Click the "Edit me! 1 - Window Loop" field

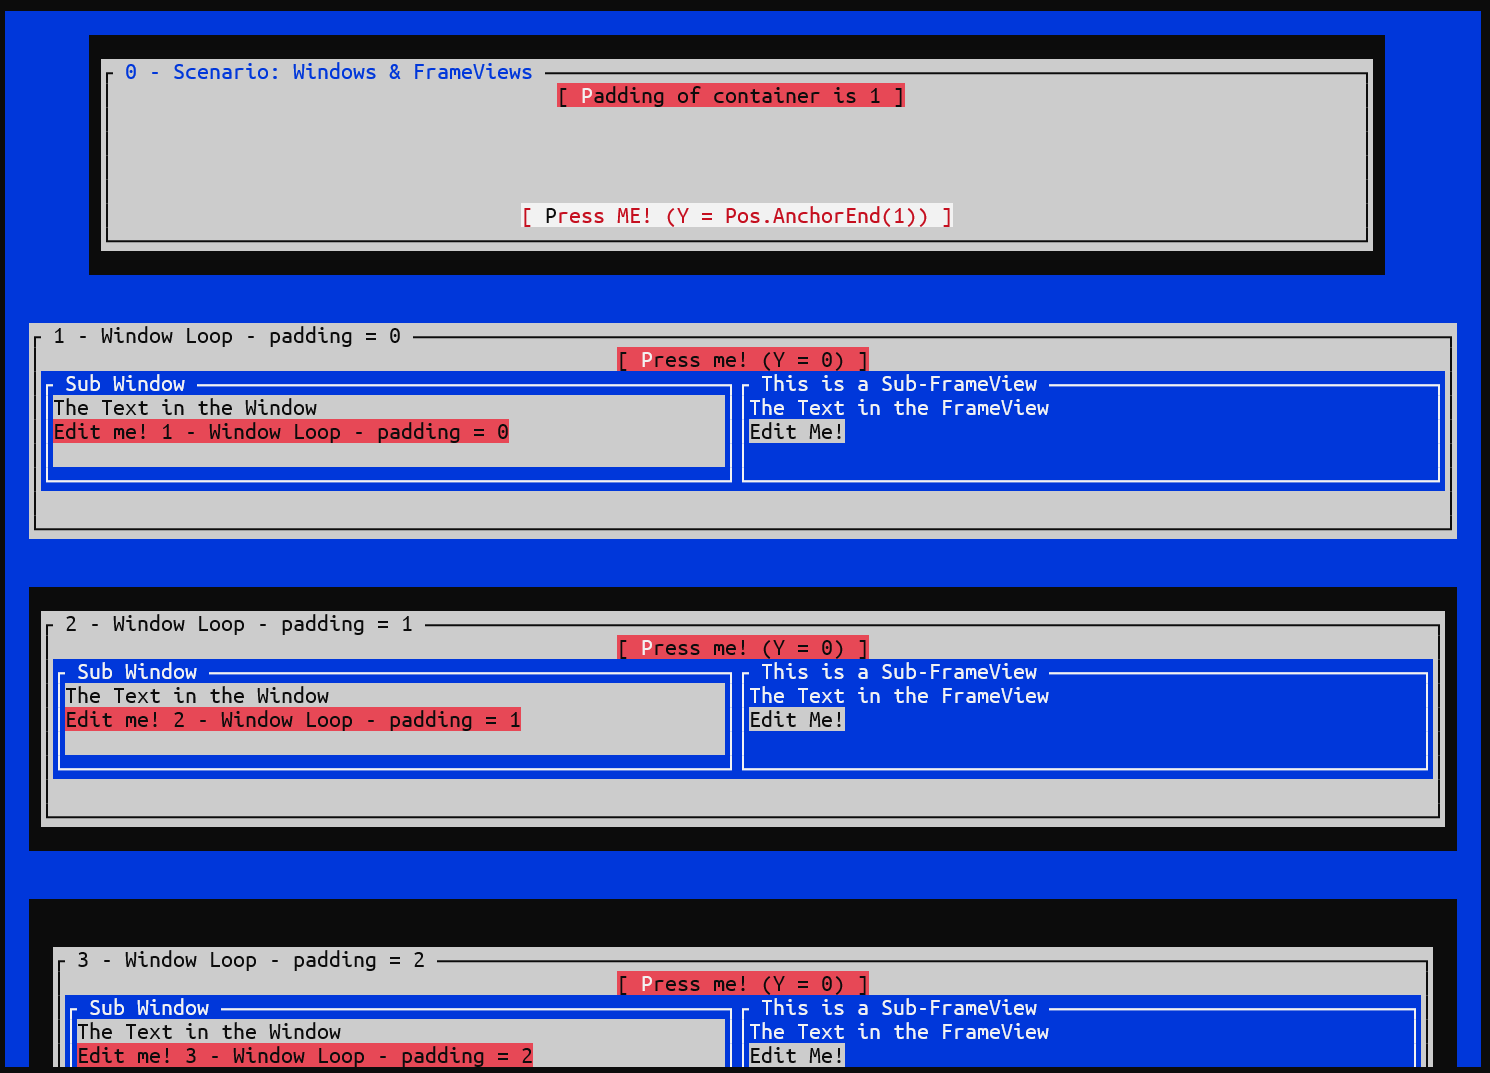[280, 431]
